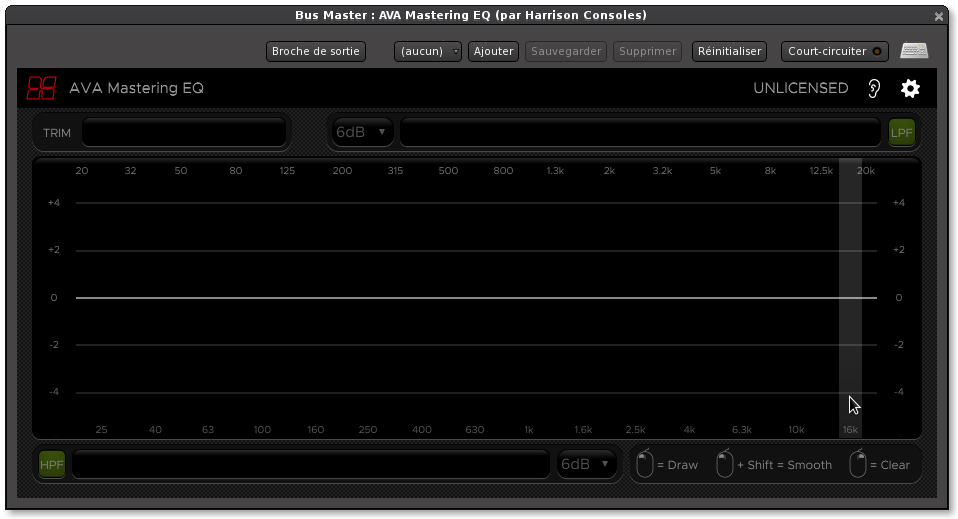
Task: Click the TRIM slider bar
Action: point(184,133)
